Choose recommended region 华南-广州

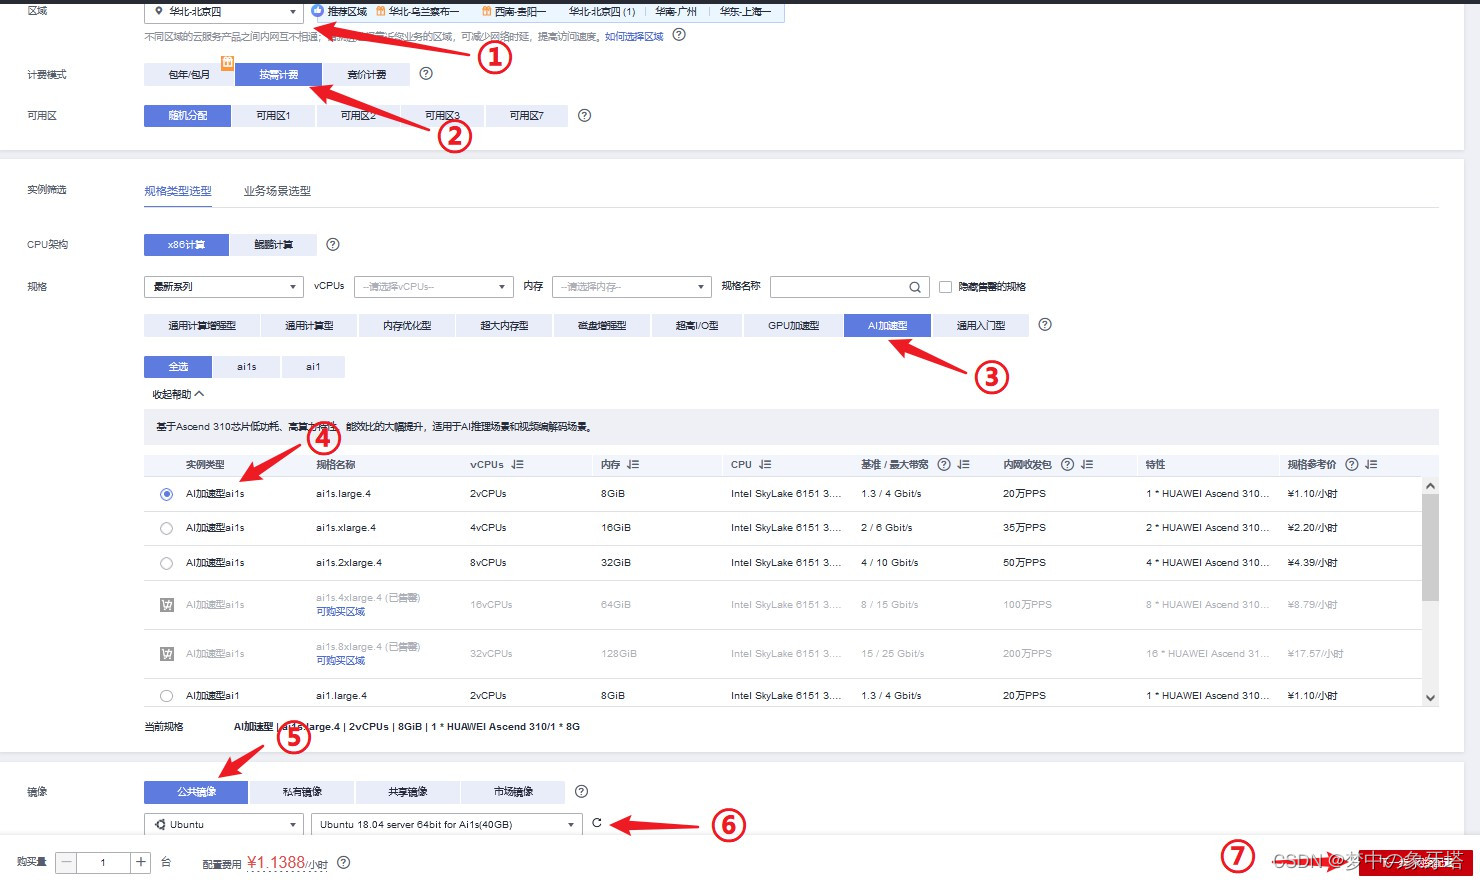[676, 12]
